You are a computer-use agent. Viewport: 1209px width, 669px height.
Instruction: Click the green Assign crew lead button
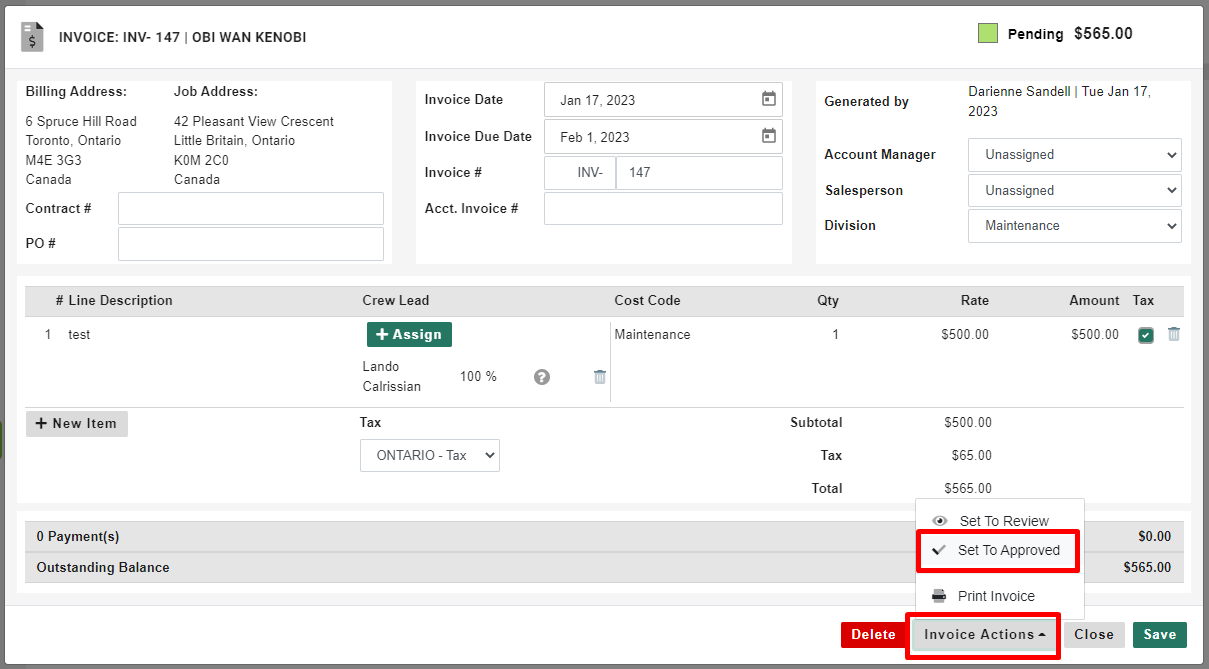409,334
